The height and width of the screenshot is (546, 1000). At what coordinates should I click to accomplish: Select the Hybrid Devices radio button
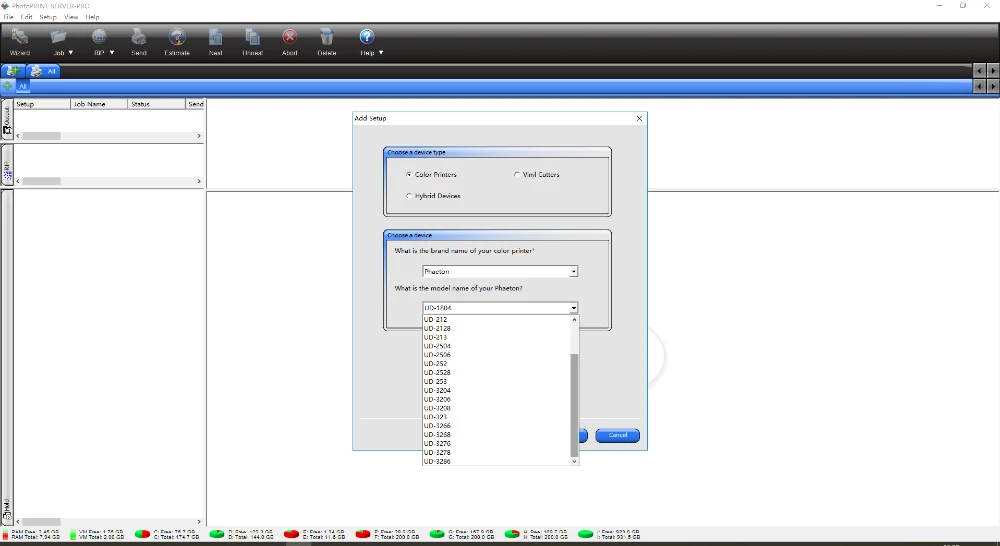click(409, 196)
